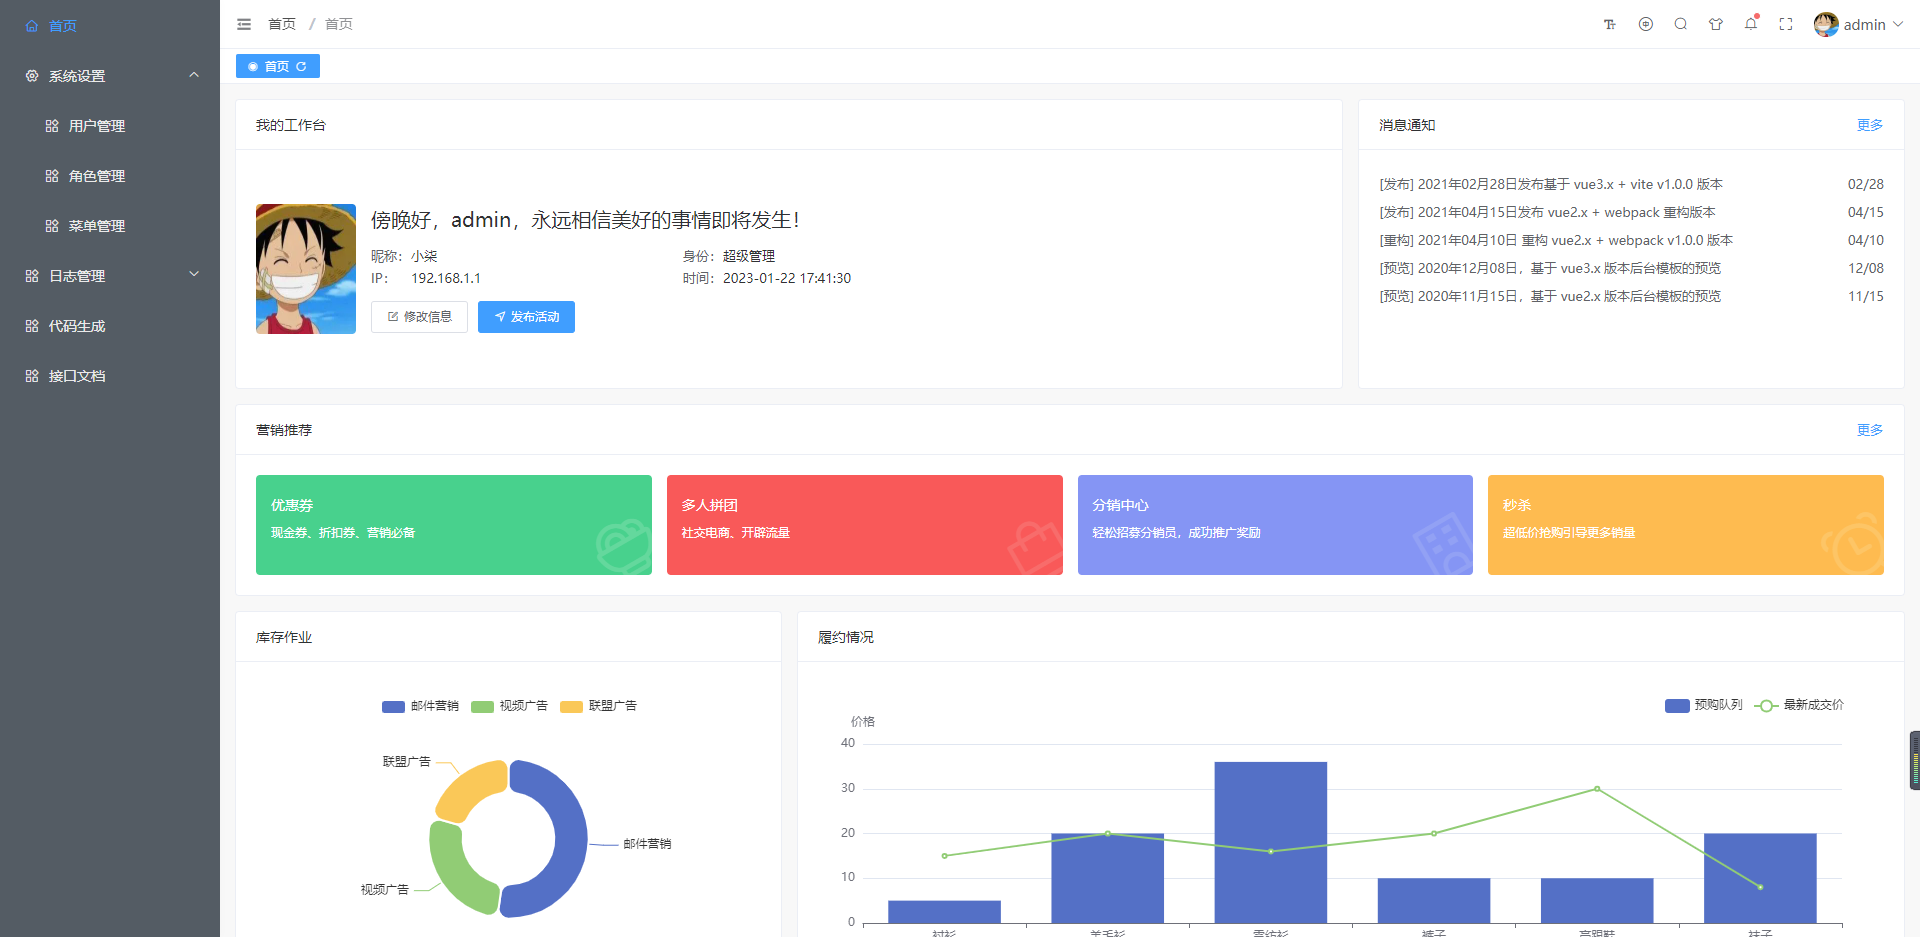Open the search magnifier icon
The width and height of the screenshot is (1920, 937).
click(x=1681, y=24)
